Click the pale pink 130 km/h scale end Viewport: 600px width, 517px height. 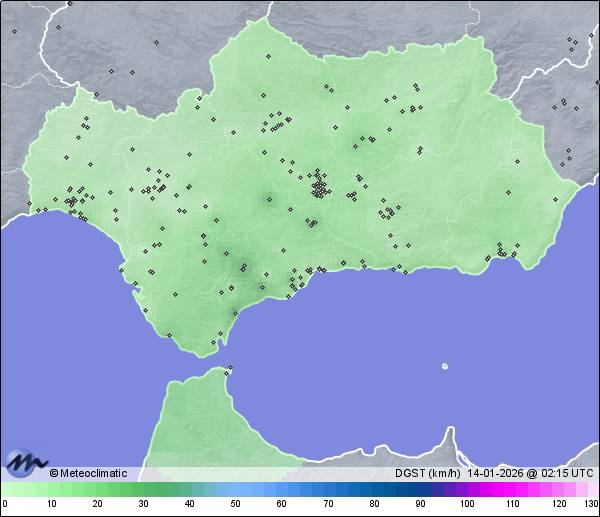point(594,490)
